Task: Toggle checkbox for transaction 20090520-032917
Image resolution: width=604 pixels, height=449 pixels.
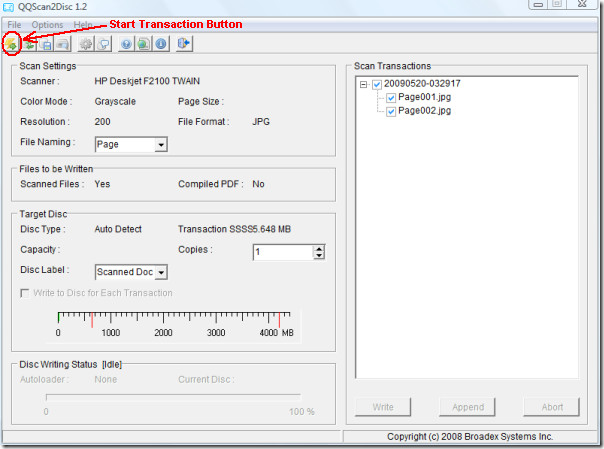Action: [377, 84]
